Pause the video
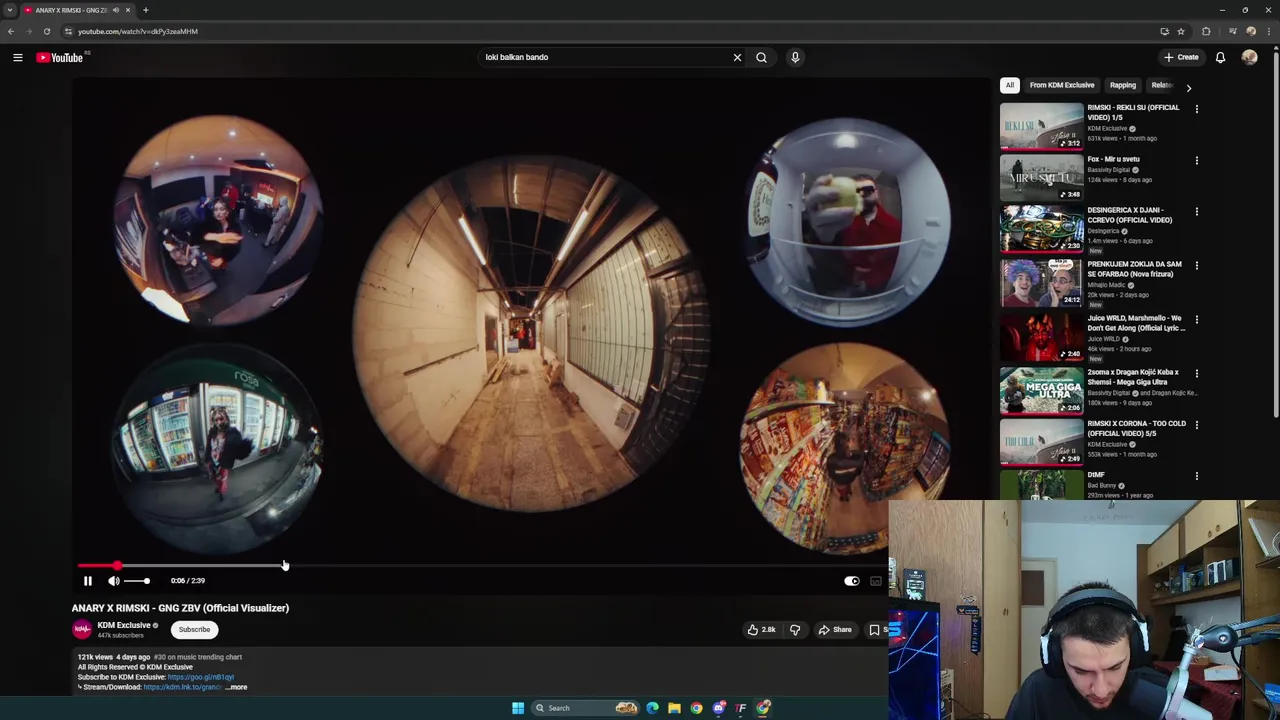 pos(87,580)
